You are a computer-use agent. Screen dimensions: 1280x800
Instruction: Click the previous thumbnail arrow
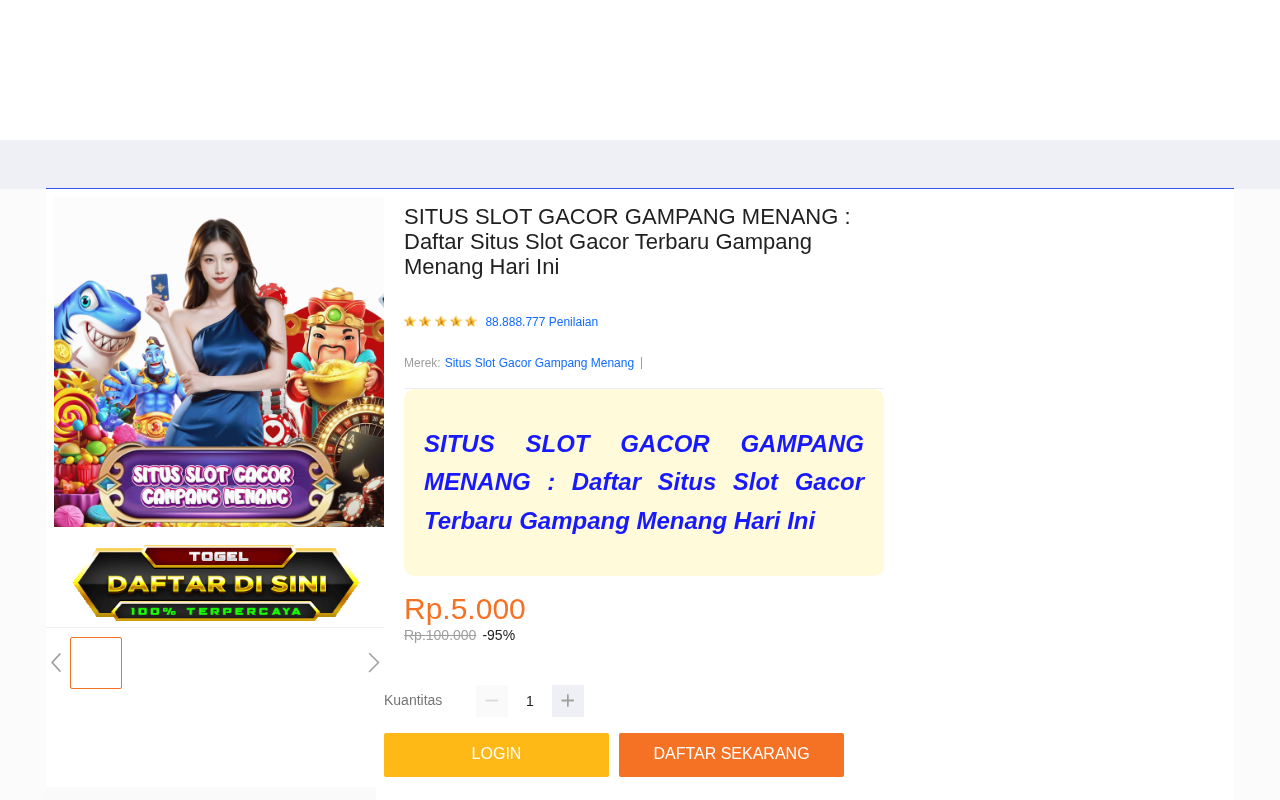(56, 663)
